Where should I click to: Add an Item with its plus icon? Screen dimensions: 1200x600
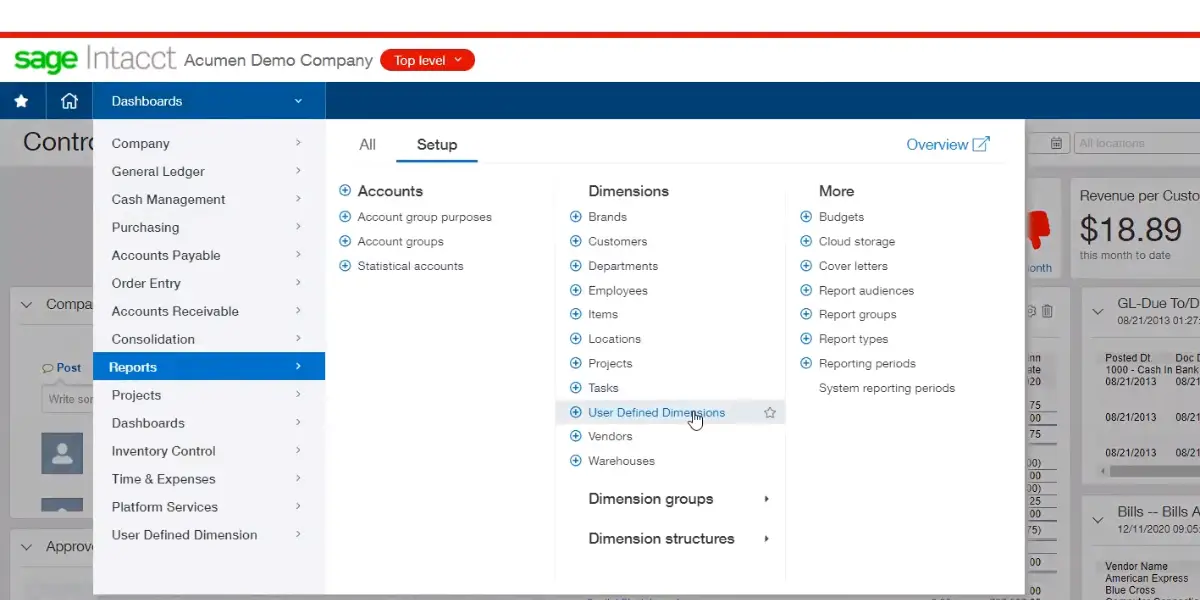[x=575, y=314]
